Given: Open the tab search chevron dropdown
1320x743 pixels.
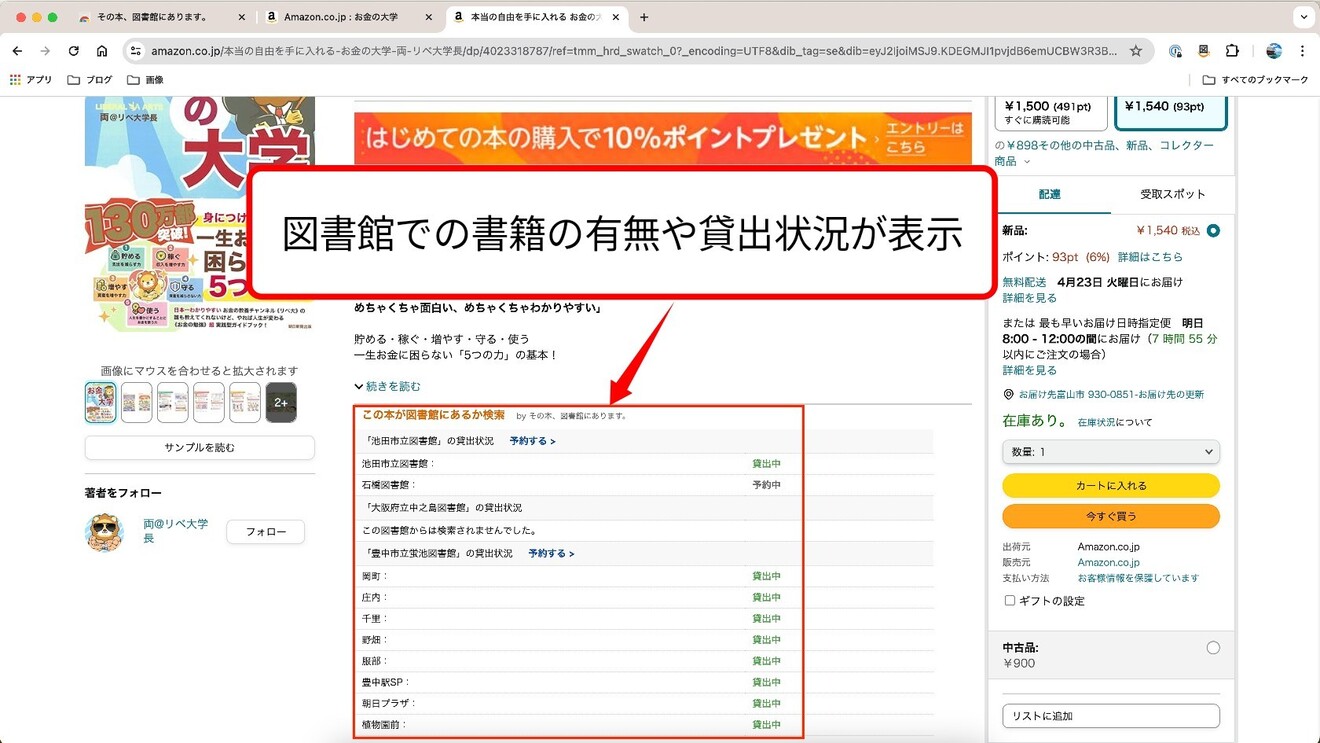Looking at the screenshot, I should pyautogui.click(x=1304, y=17).
